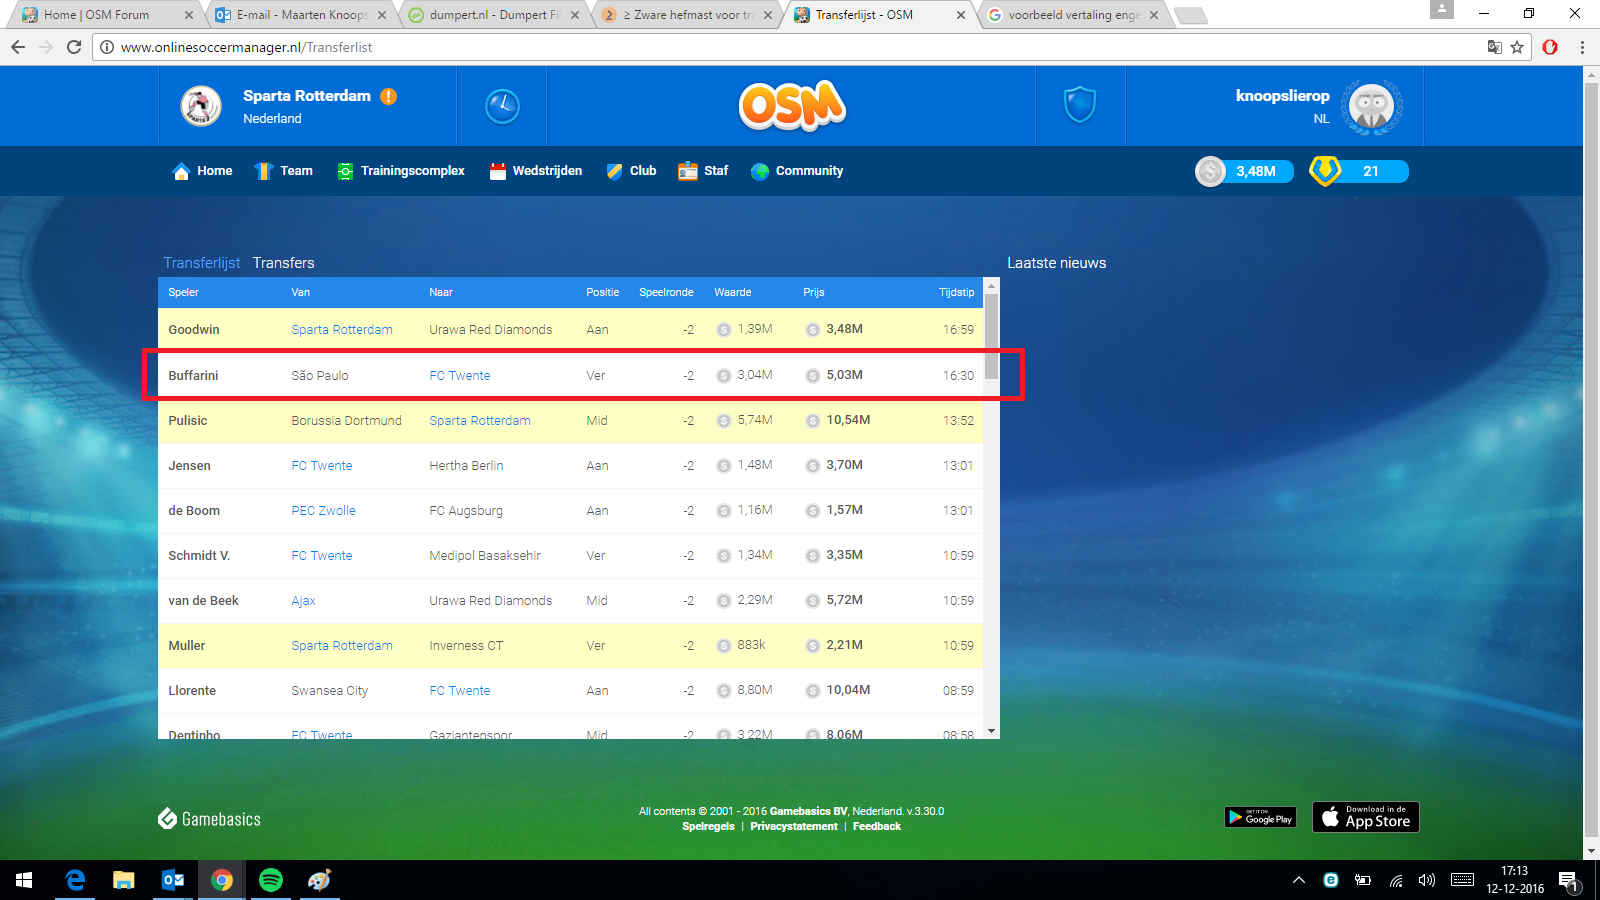Click the App Store download button
Screen dimensions: 1600x900
coord(1365,817)
